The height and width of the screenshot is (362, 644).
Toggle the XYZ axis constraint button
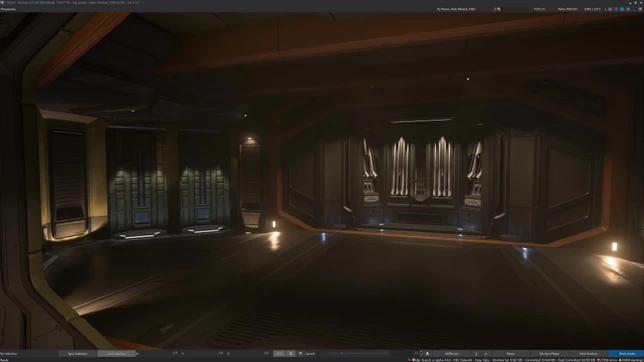pyautogui.click(x=279, y=353)
